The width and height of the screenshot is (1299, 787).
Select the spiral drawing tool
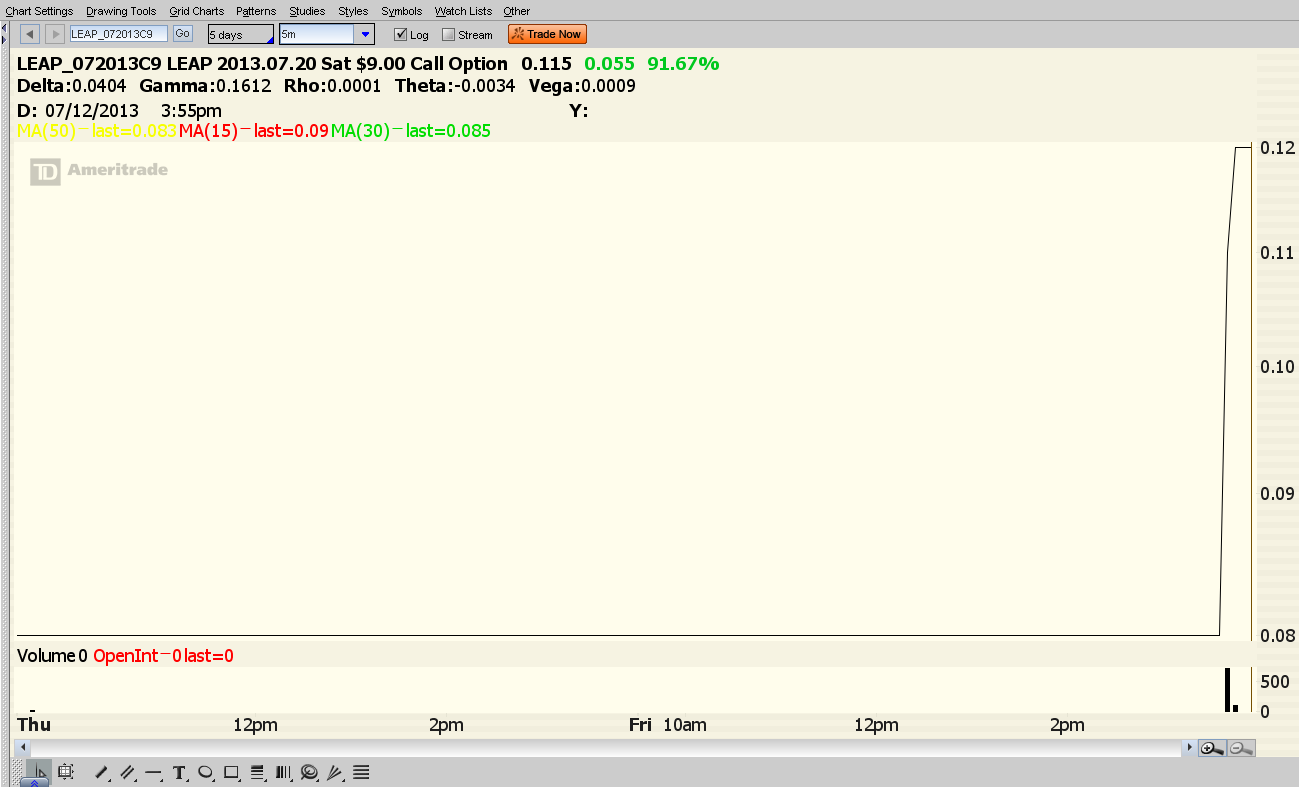click(309, 772)
